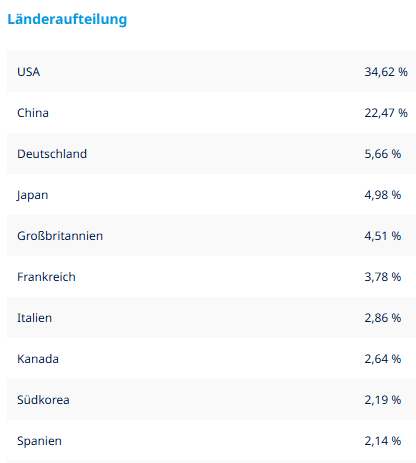Click the 5,66 % Deutschland value
The height and width of the screenshot is (463, 416).
point(382,154)
